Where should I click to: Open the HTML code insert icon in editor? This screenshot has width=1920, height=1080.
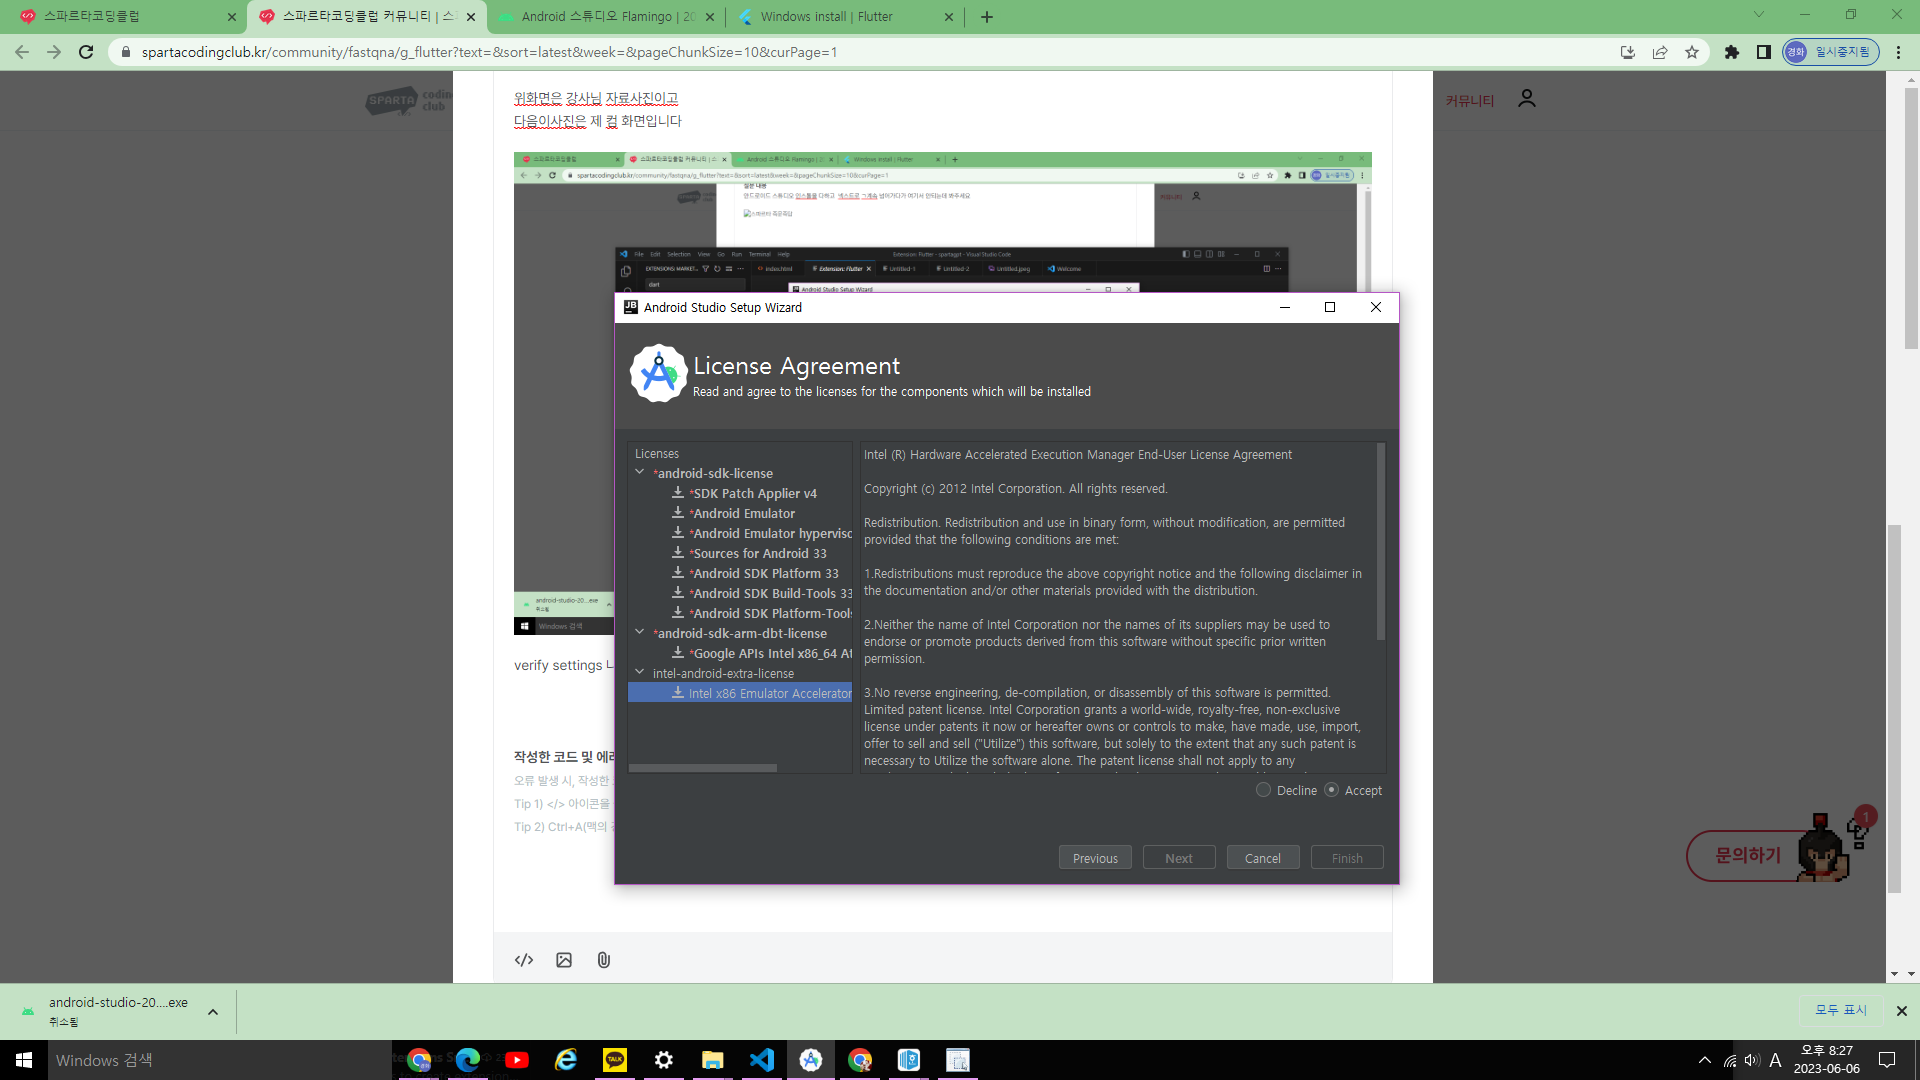tap(524, 960)
